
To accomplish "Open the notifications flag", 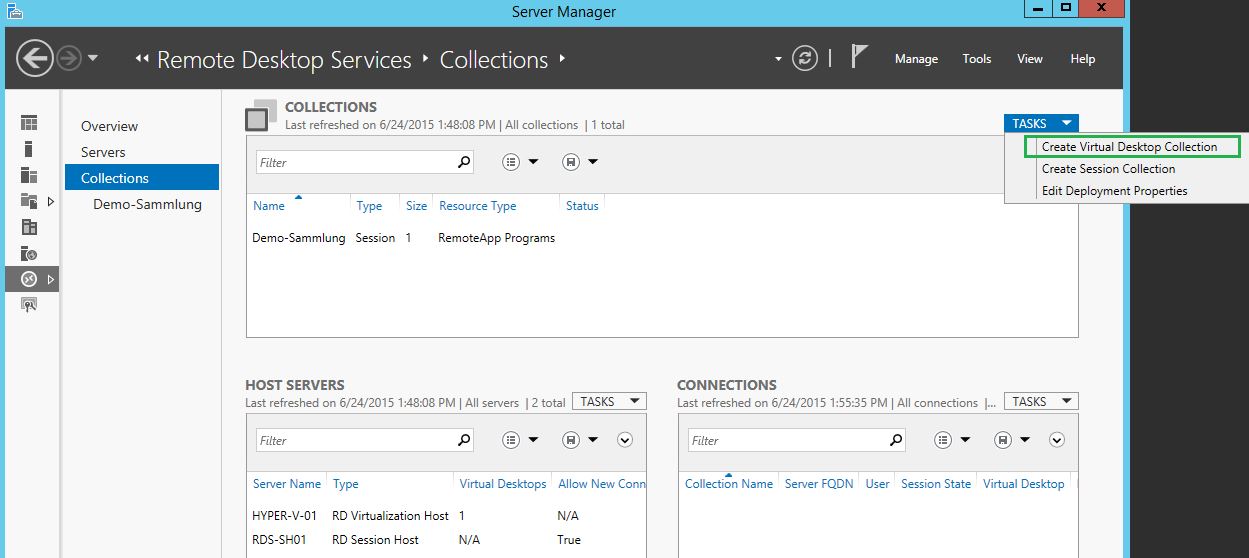I will pos(858,57).
